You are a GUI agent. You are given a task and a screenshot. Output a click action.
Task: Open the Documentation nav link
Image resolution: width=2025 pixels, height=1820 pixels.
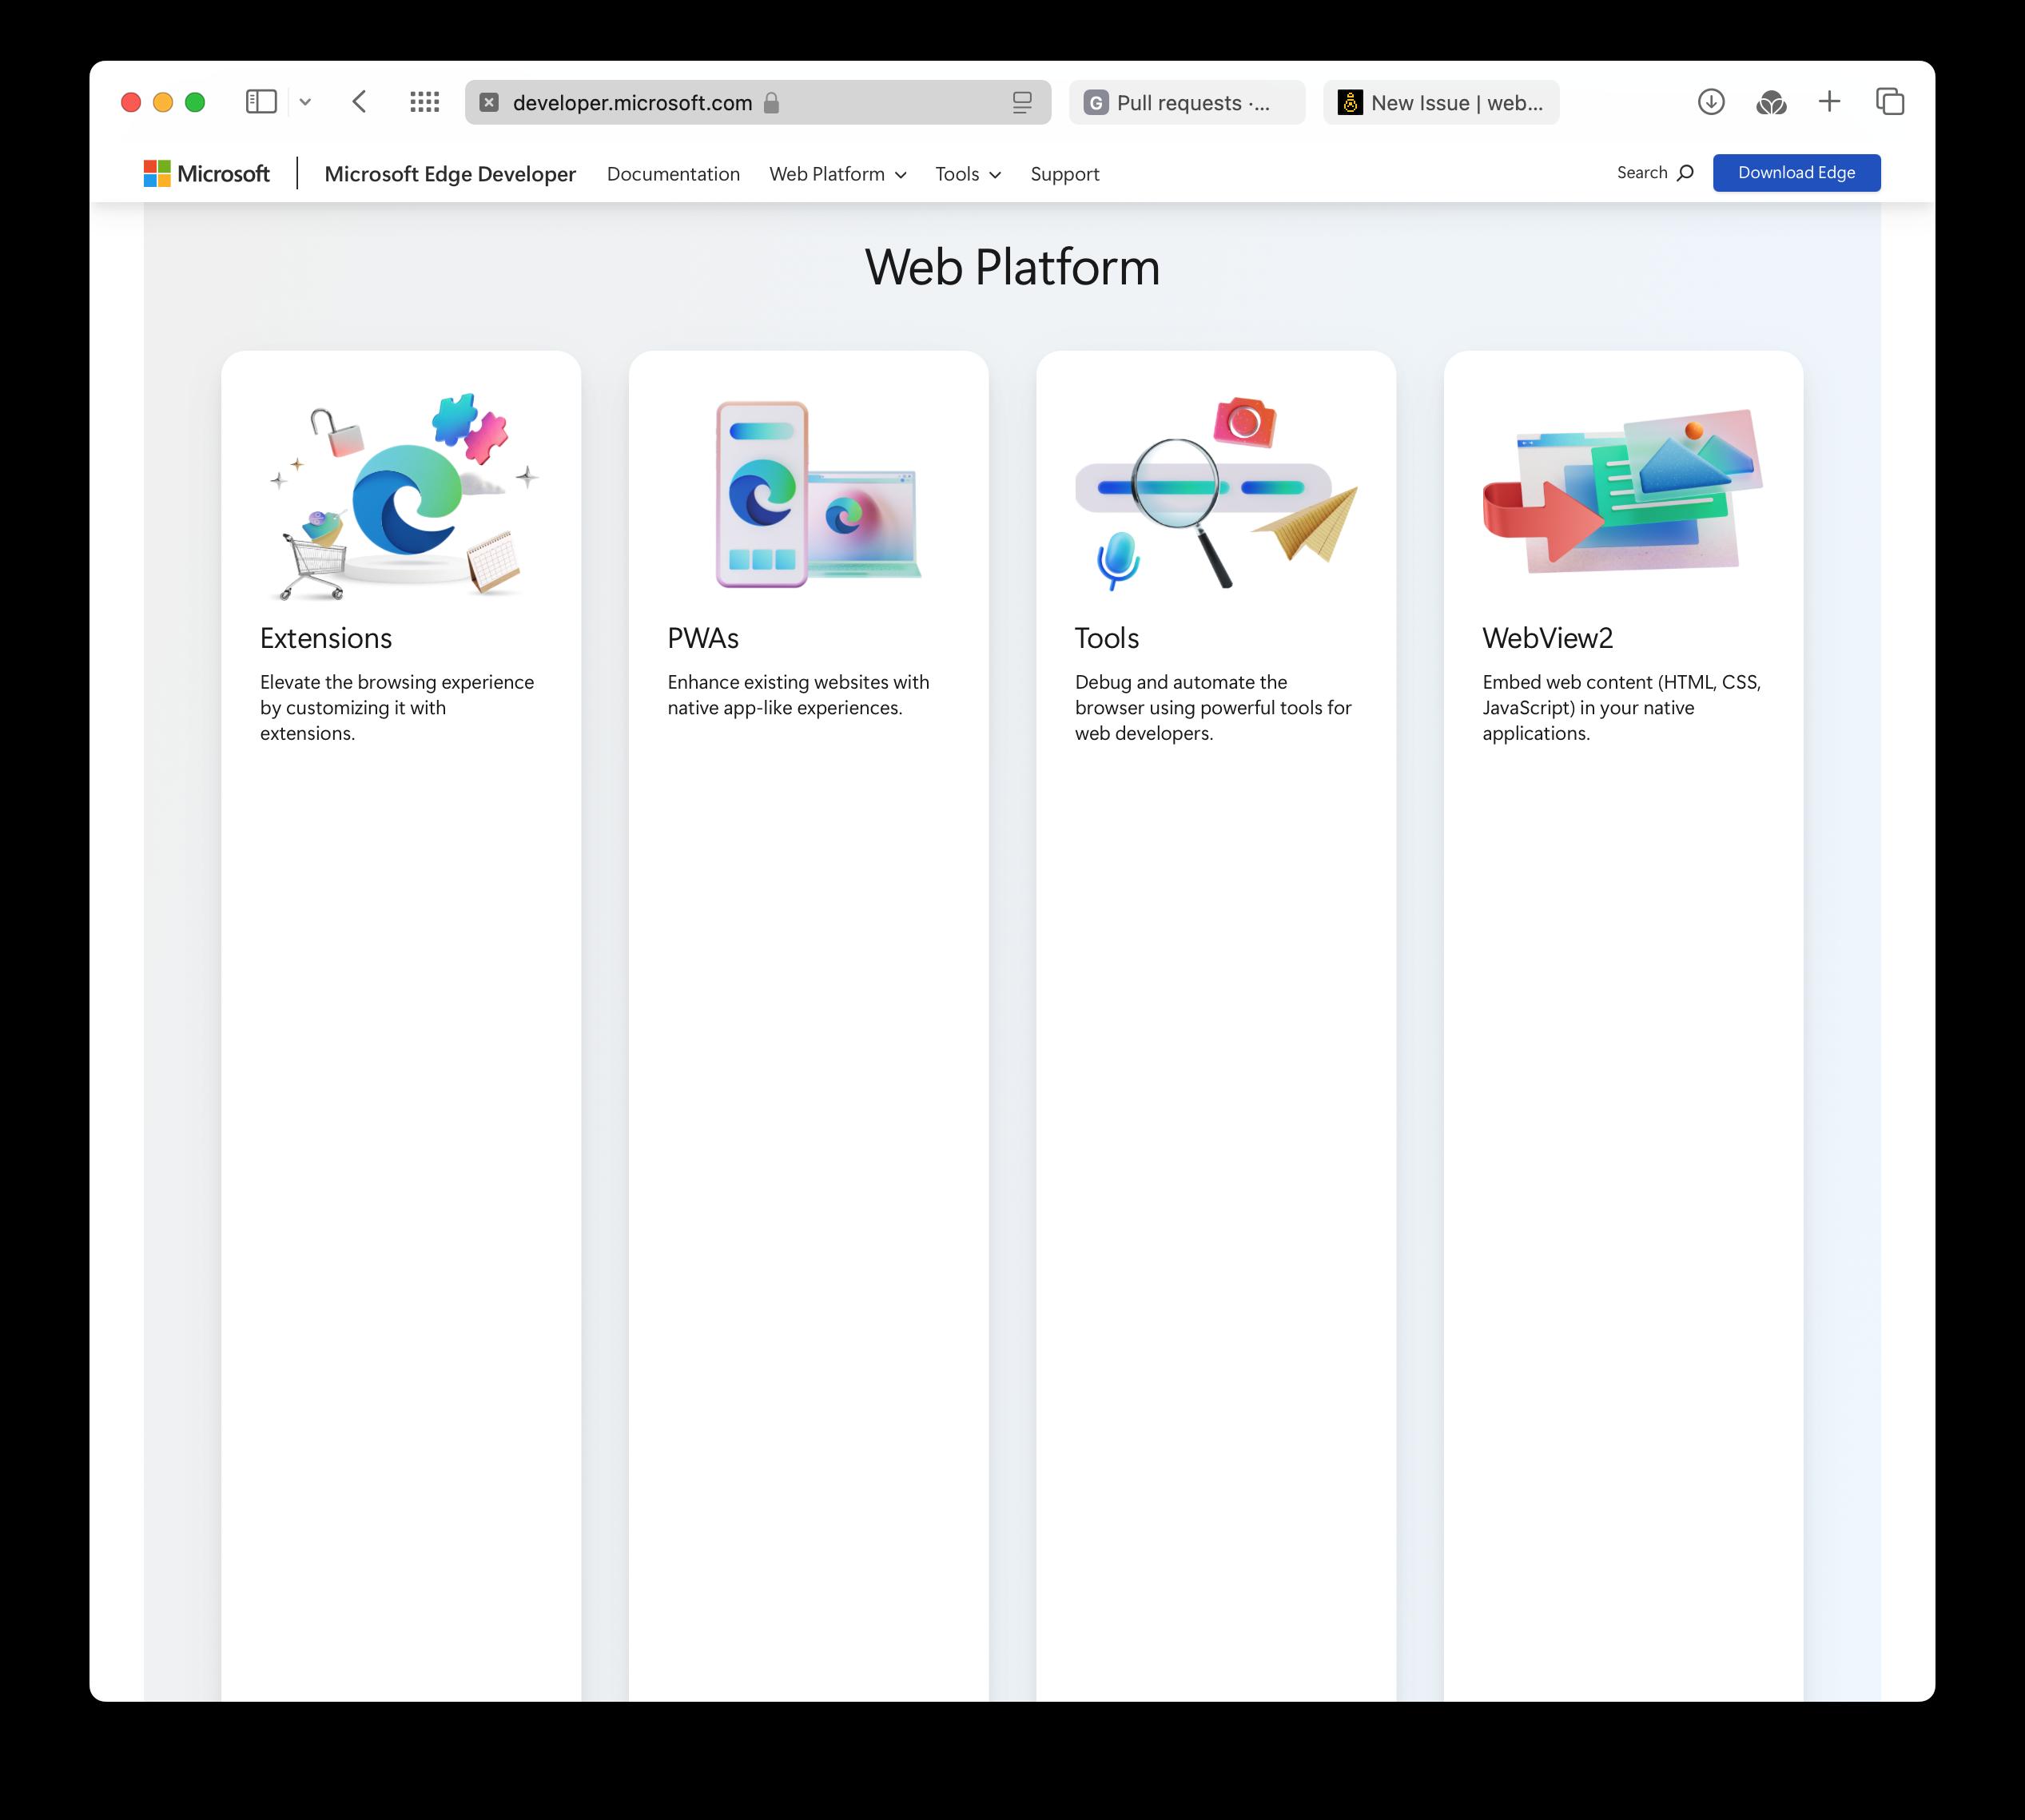tap(673, 174)
